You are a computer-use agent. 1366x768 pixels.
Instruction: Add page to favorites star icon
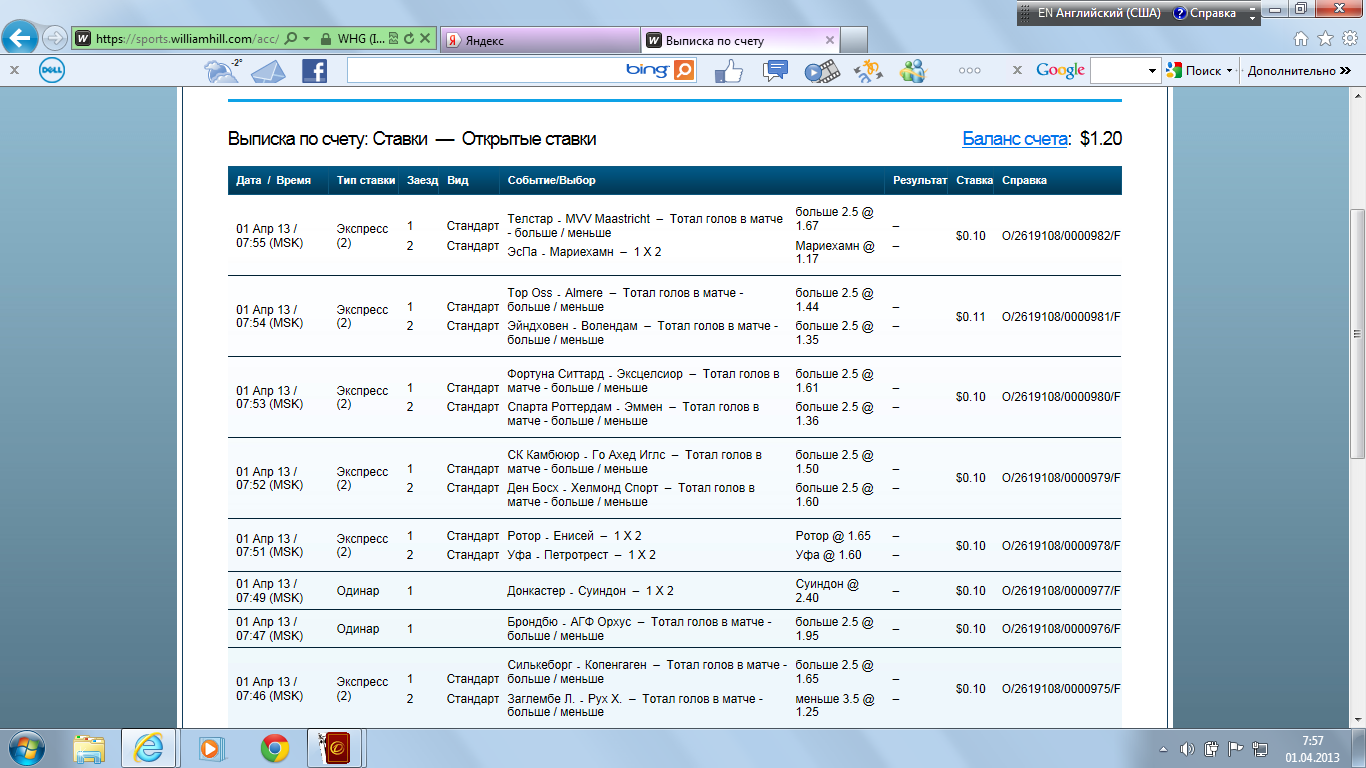[1325, 39]
